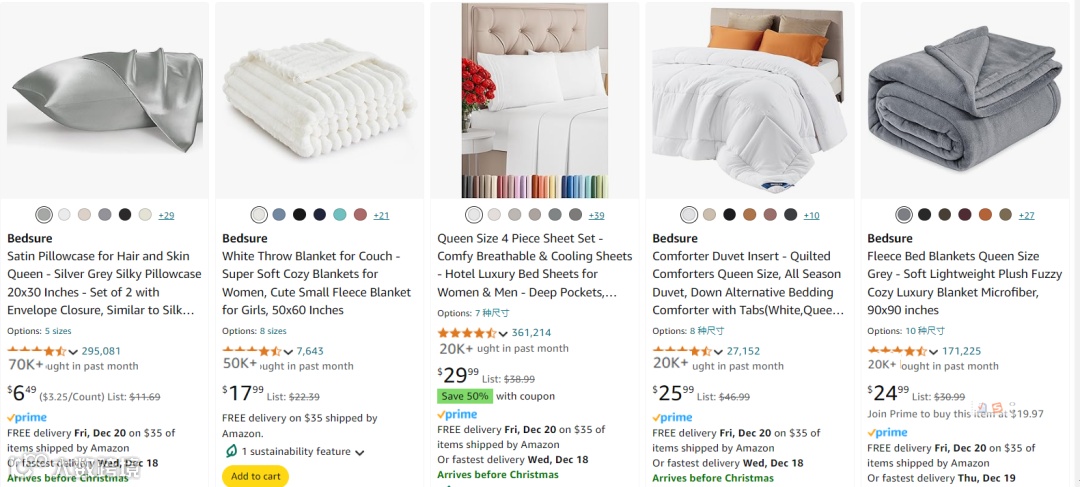View 5 sizes options for pillowcase

click(58, 331)
